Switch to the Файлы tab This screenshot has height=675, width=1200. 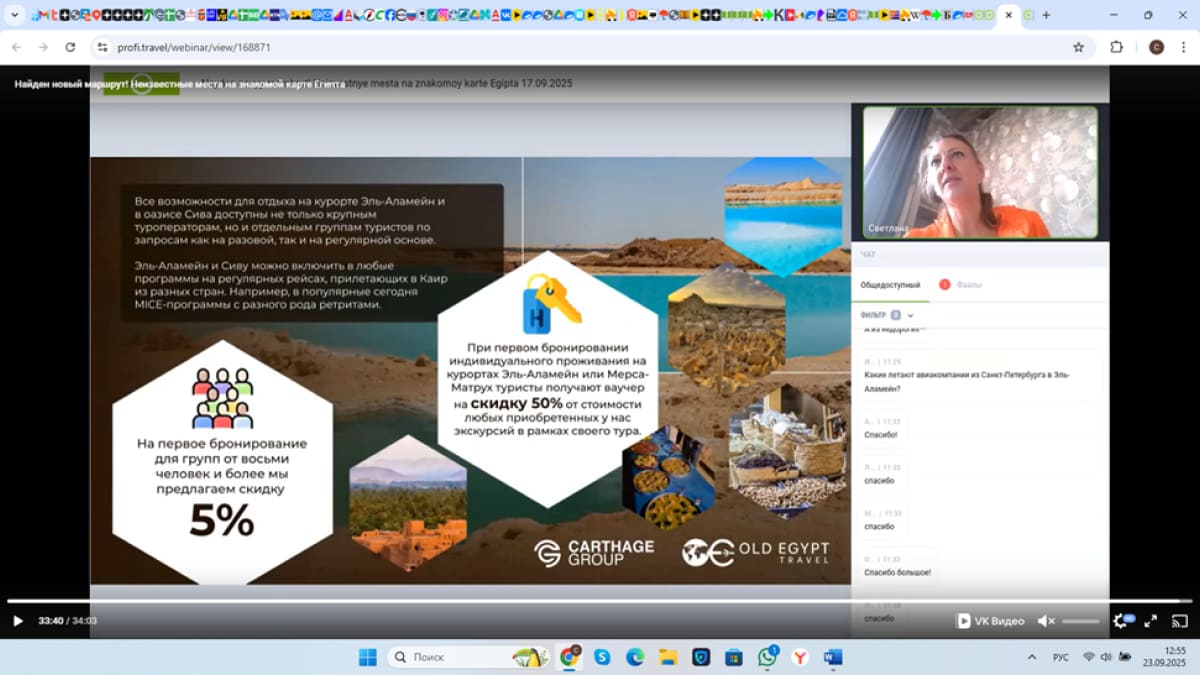pos(968,285)
